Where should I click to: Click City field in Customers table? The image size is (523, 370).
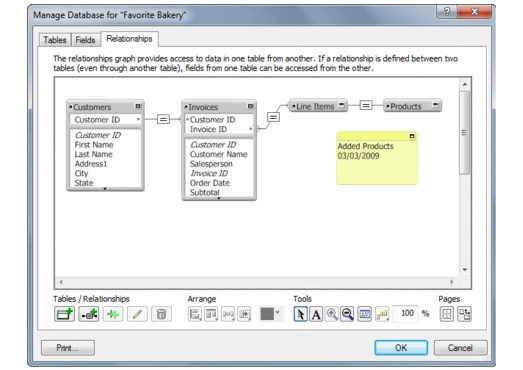pos(81,173)
